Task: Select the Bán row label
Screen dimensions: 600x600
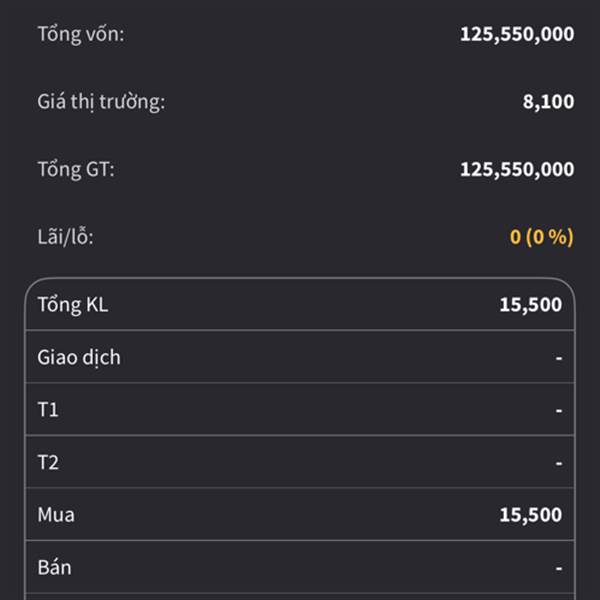Action: point(54,567)
